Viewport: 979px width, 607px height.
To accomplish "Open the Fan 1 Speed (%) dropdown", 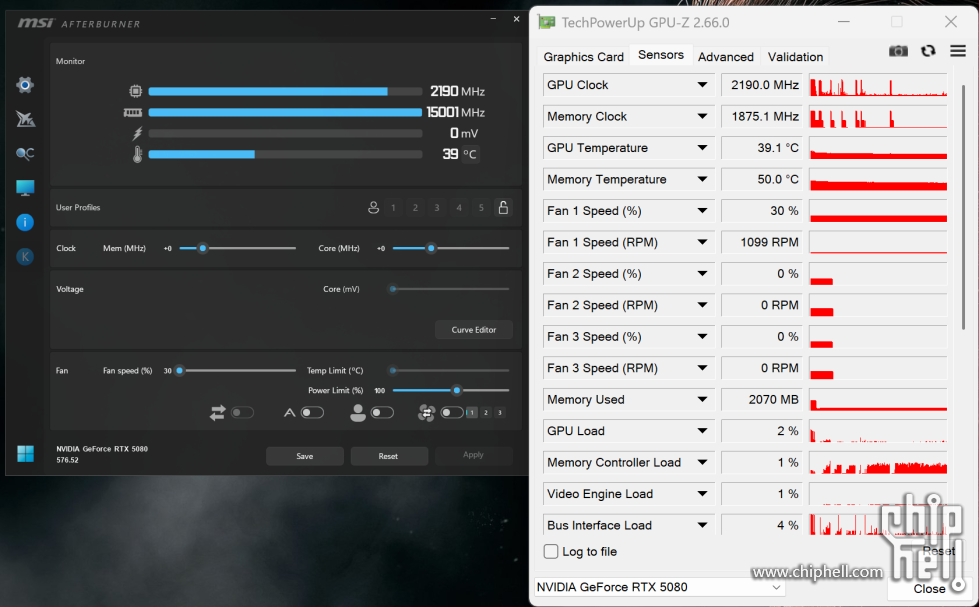I will (x=702, y=210).
